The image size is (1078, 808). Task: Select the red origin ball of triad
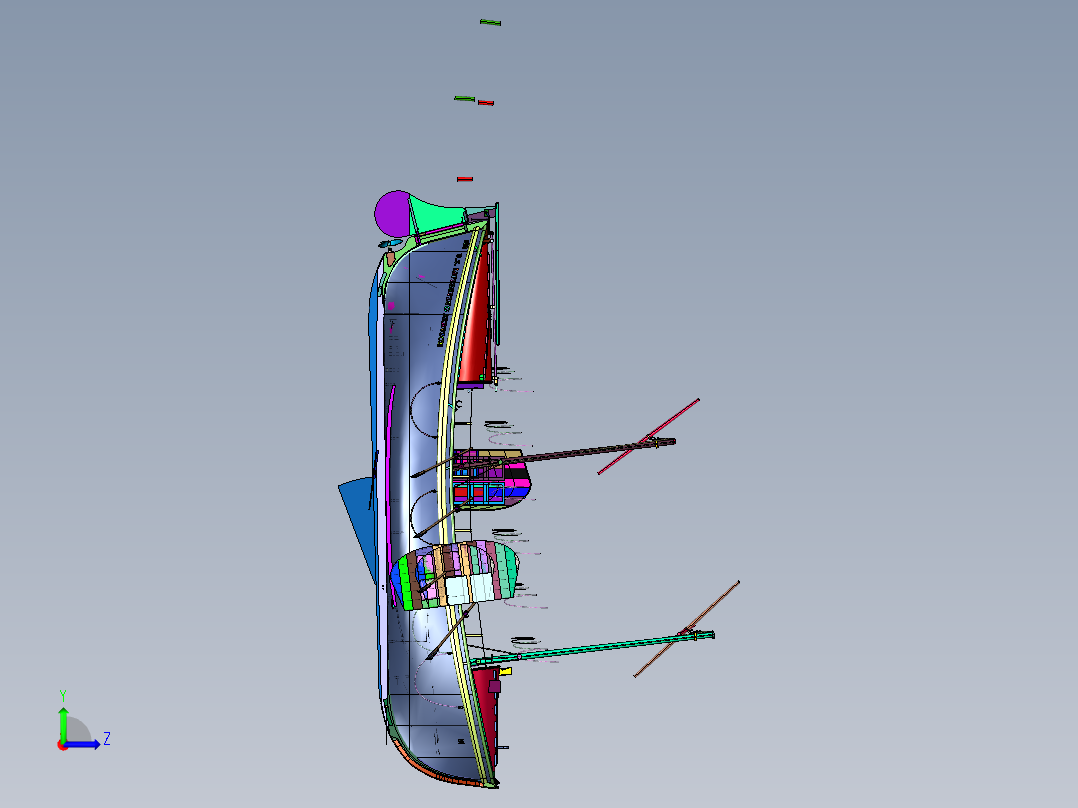62,745
